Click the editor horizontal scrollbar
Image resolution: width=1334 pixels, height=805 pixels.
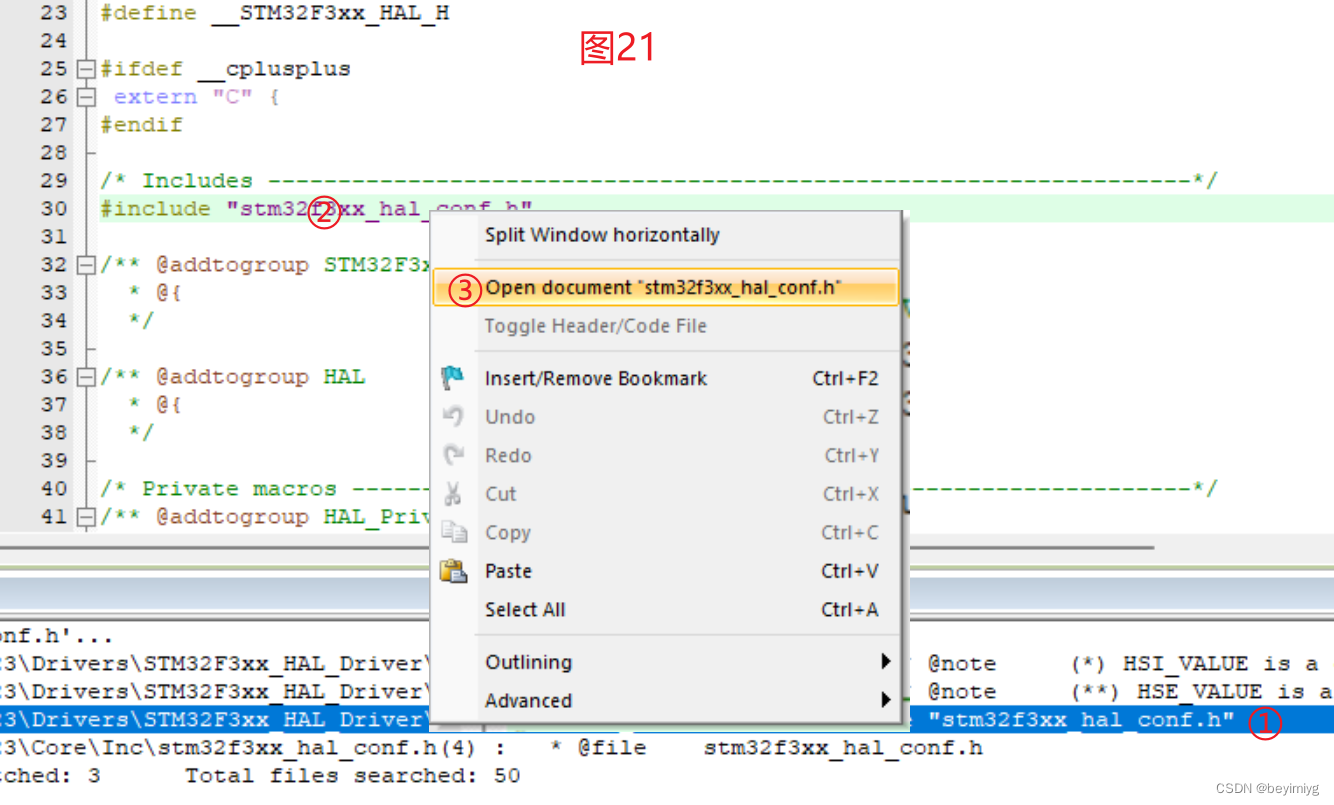click(x=577, y=548)
